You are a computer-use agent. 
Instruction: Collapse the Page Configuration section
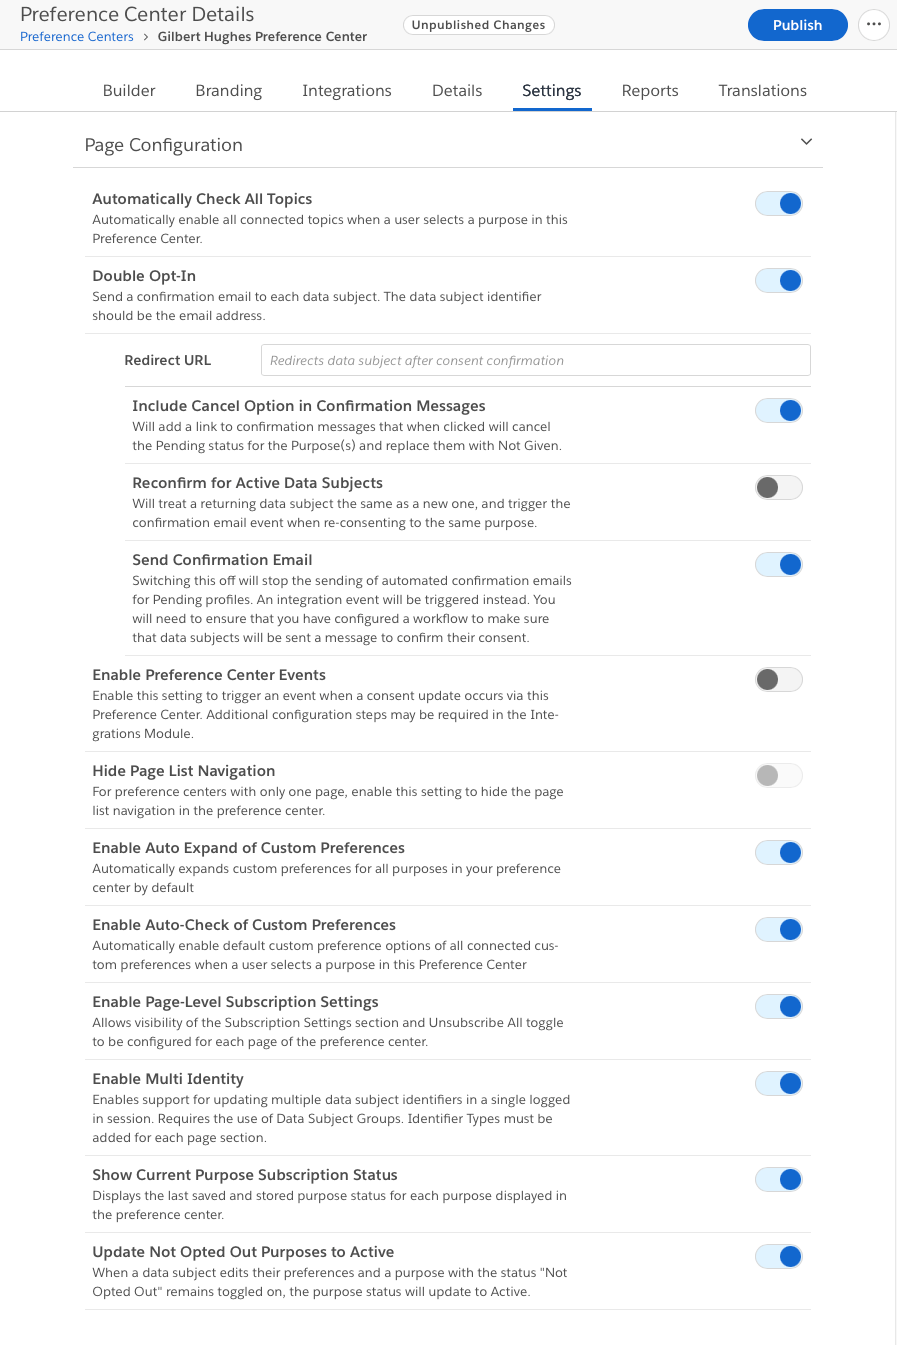click(806, 142)
